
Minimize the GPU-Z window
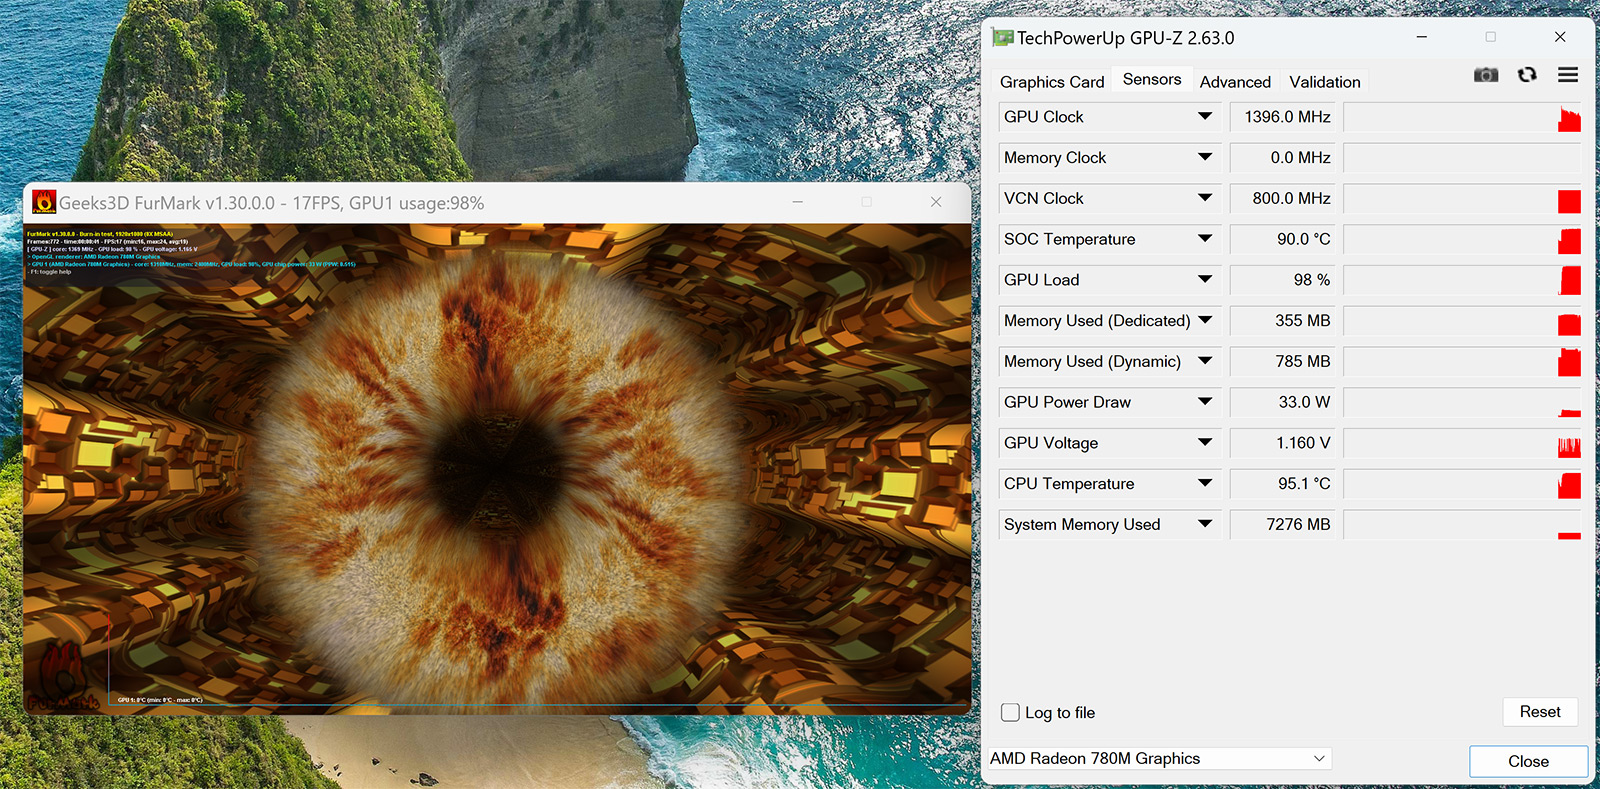[x=1421, y=37]
